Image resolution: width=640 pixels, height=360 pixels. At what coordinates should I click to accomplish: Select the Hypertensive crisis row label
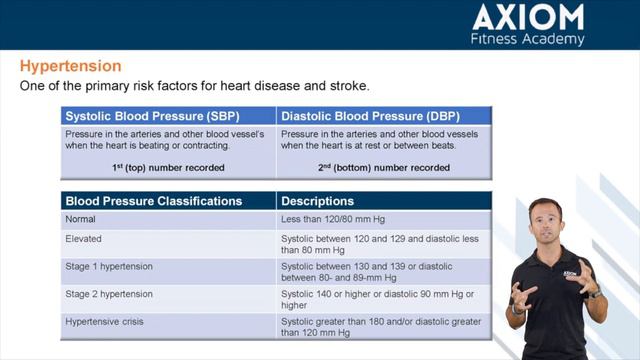pyautogui.click(x=104, y=322)
